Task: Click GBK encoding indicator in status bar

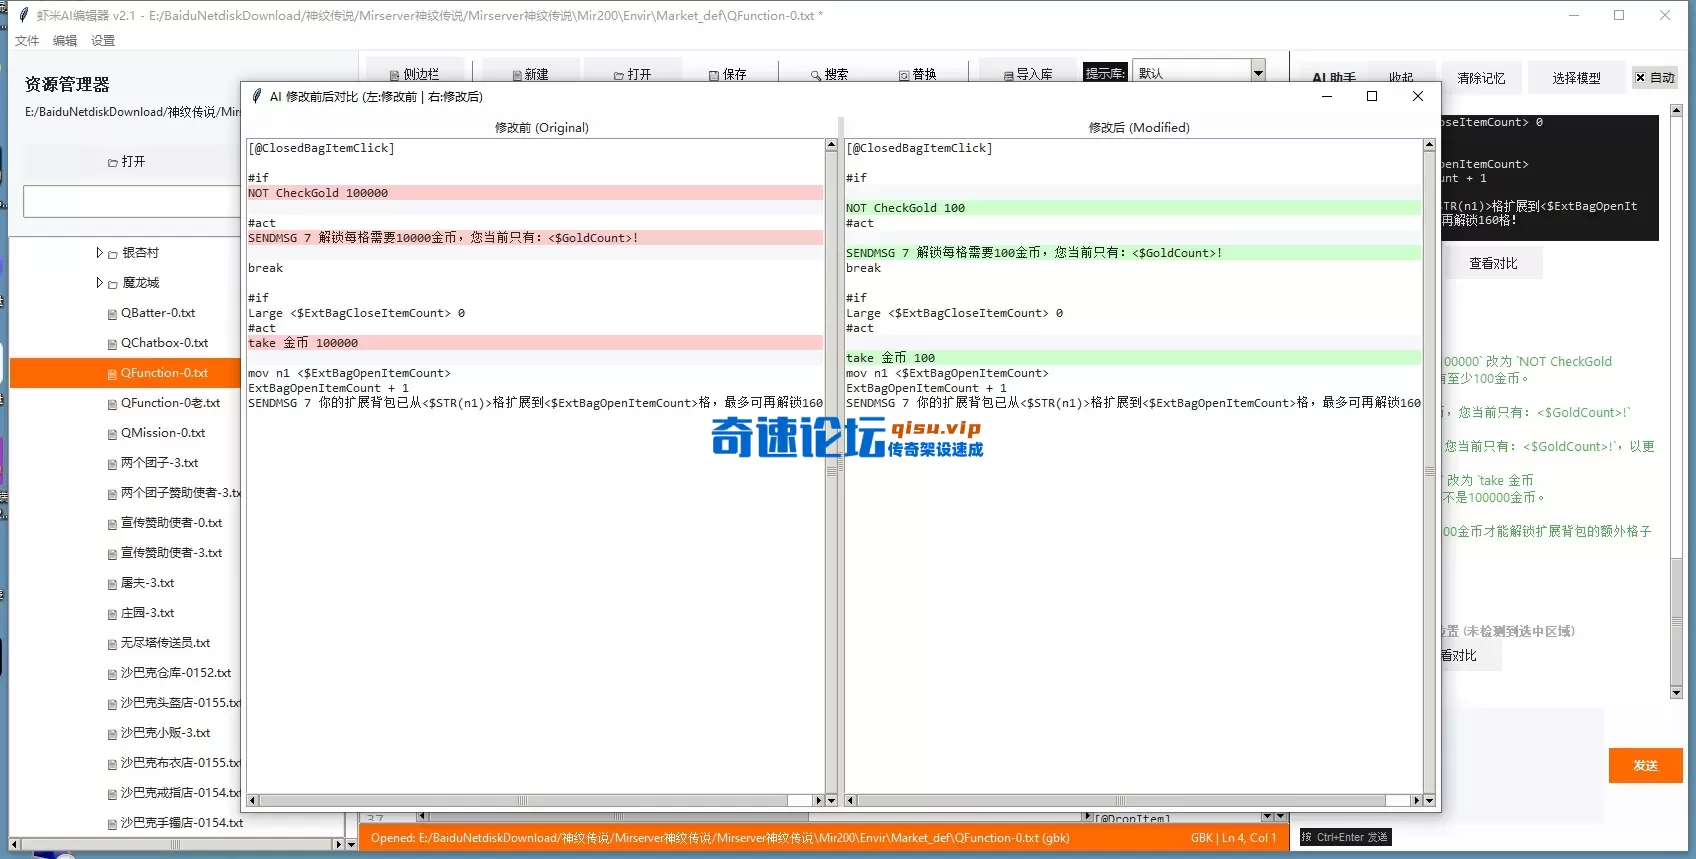Action: pos(1201,838)
